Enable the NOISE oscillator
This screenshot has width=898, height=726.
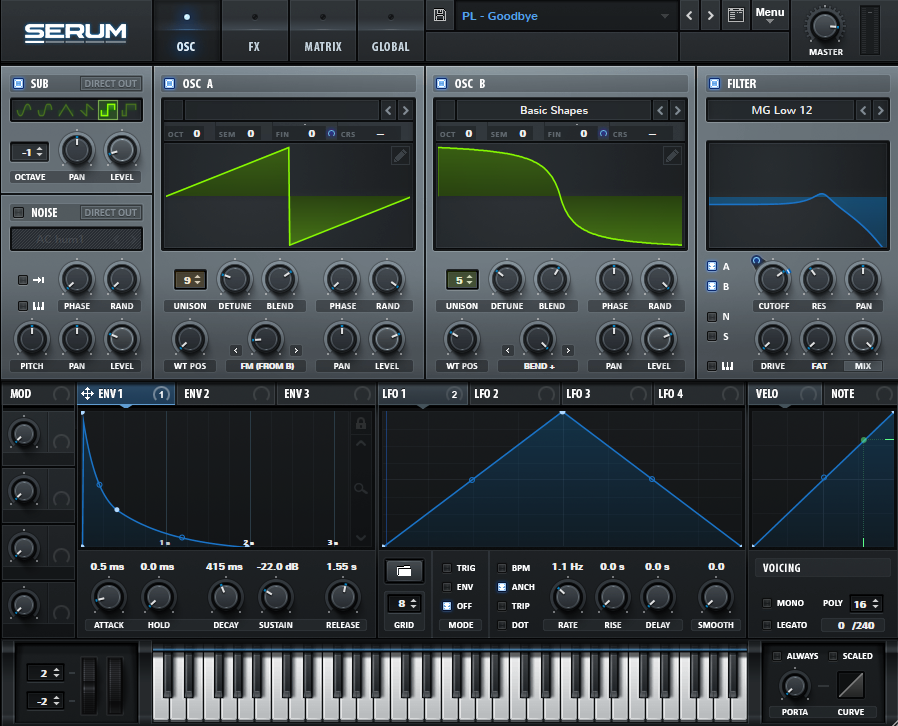(18, 212)
